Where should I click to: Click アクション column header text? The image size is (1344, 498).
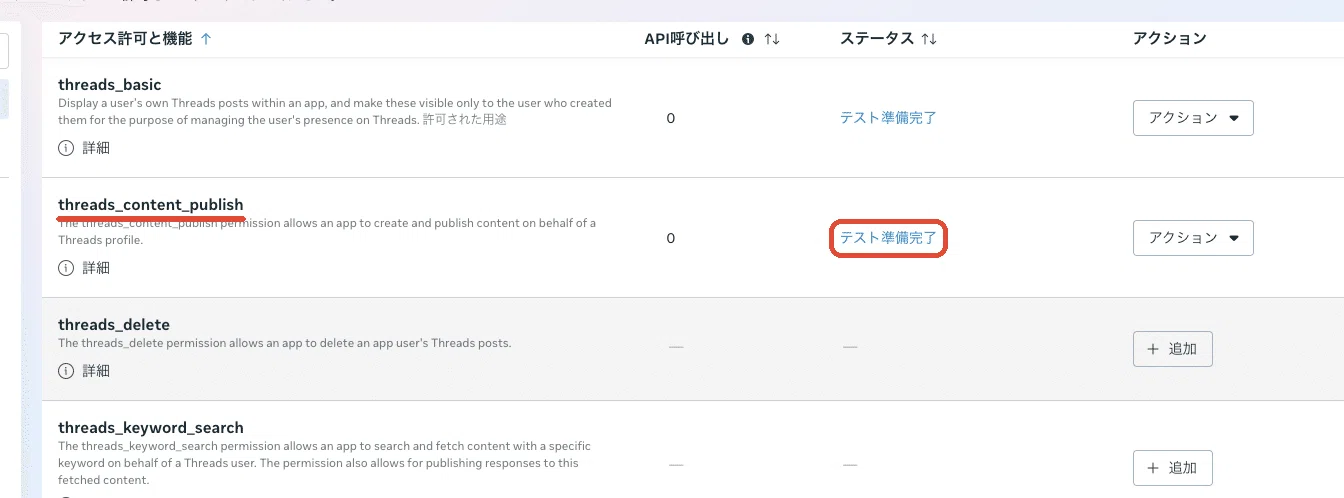tap(1170, 39)
